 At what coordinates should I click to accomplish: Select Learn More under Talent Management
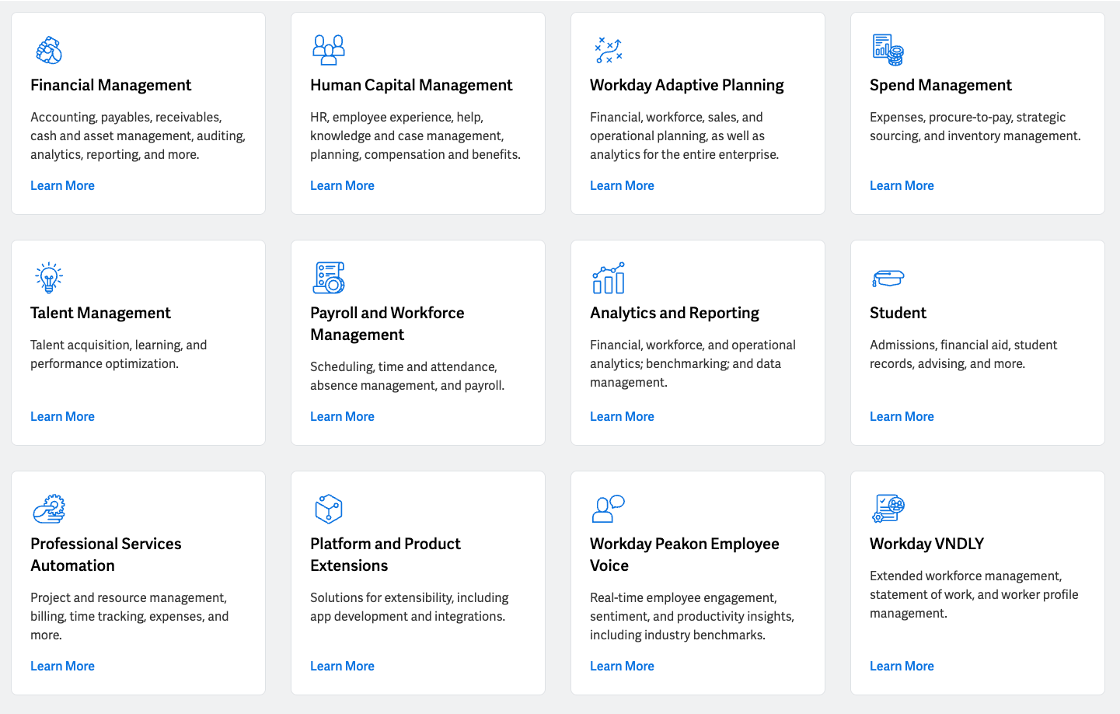(x=62, y=416)
